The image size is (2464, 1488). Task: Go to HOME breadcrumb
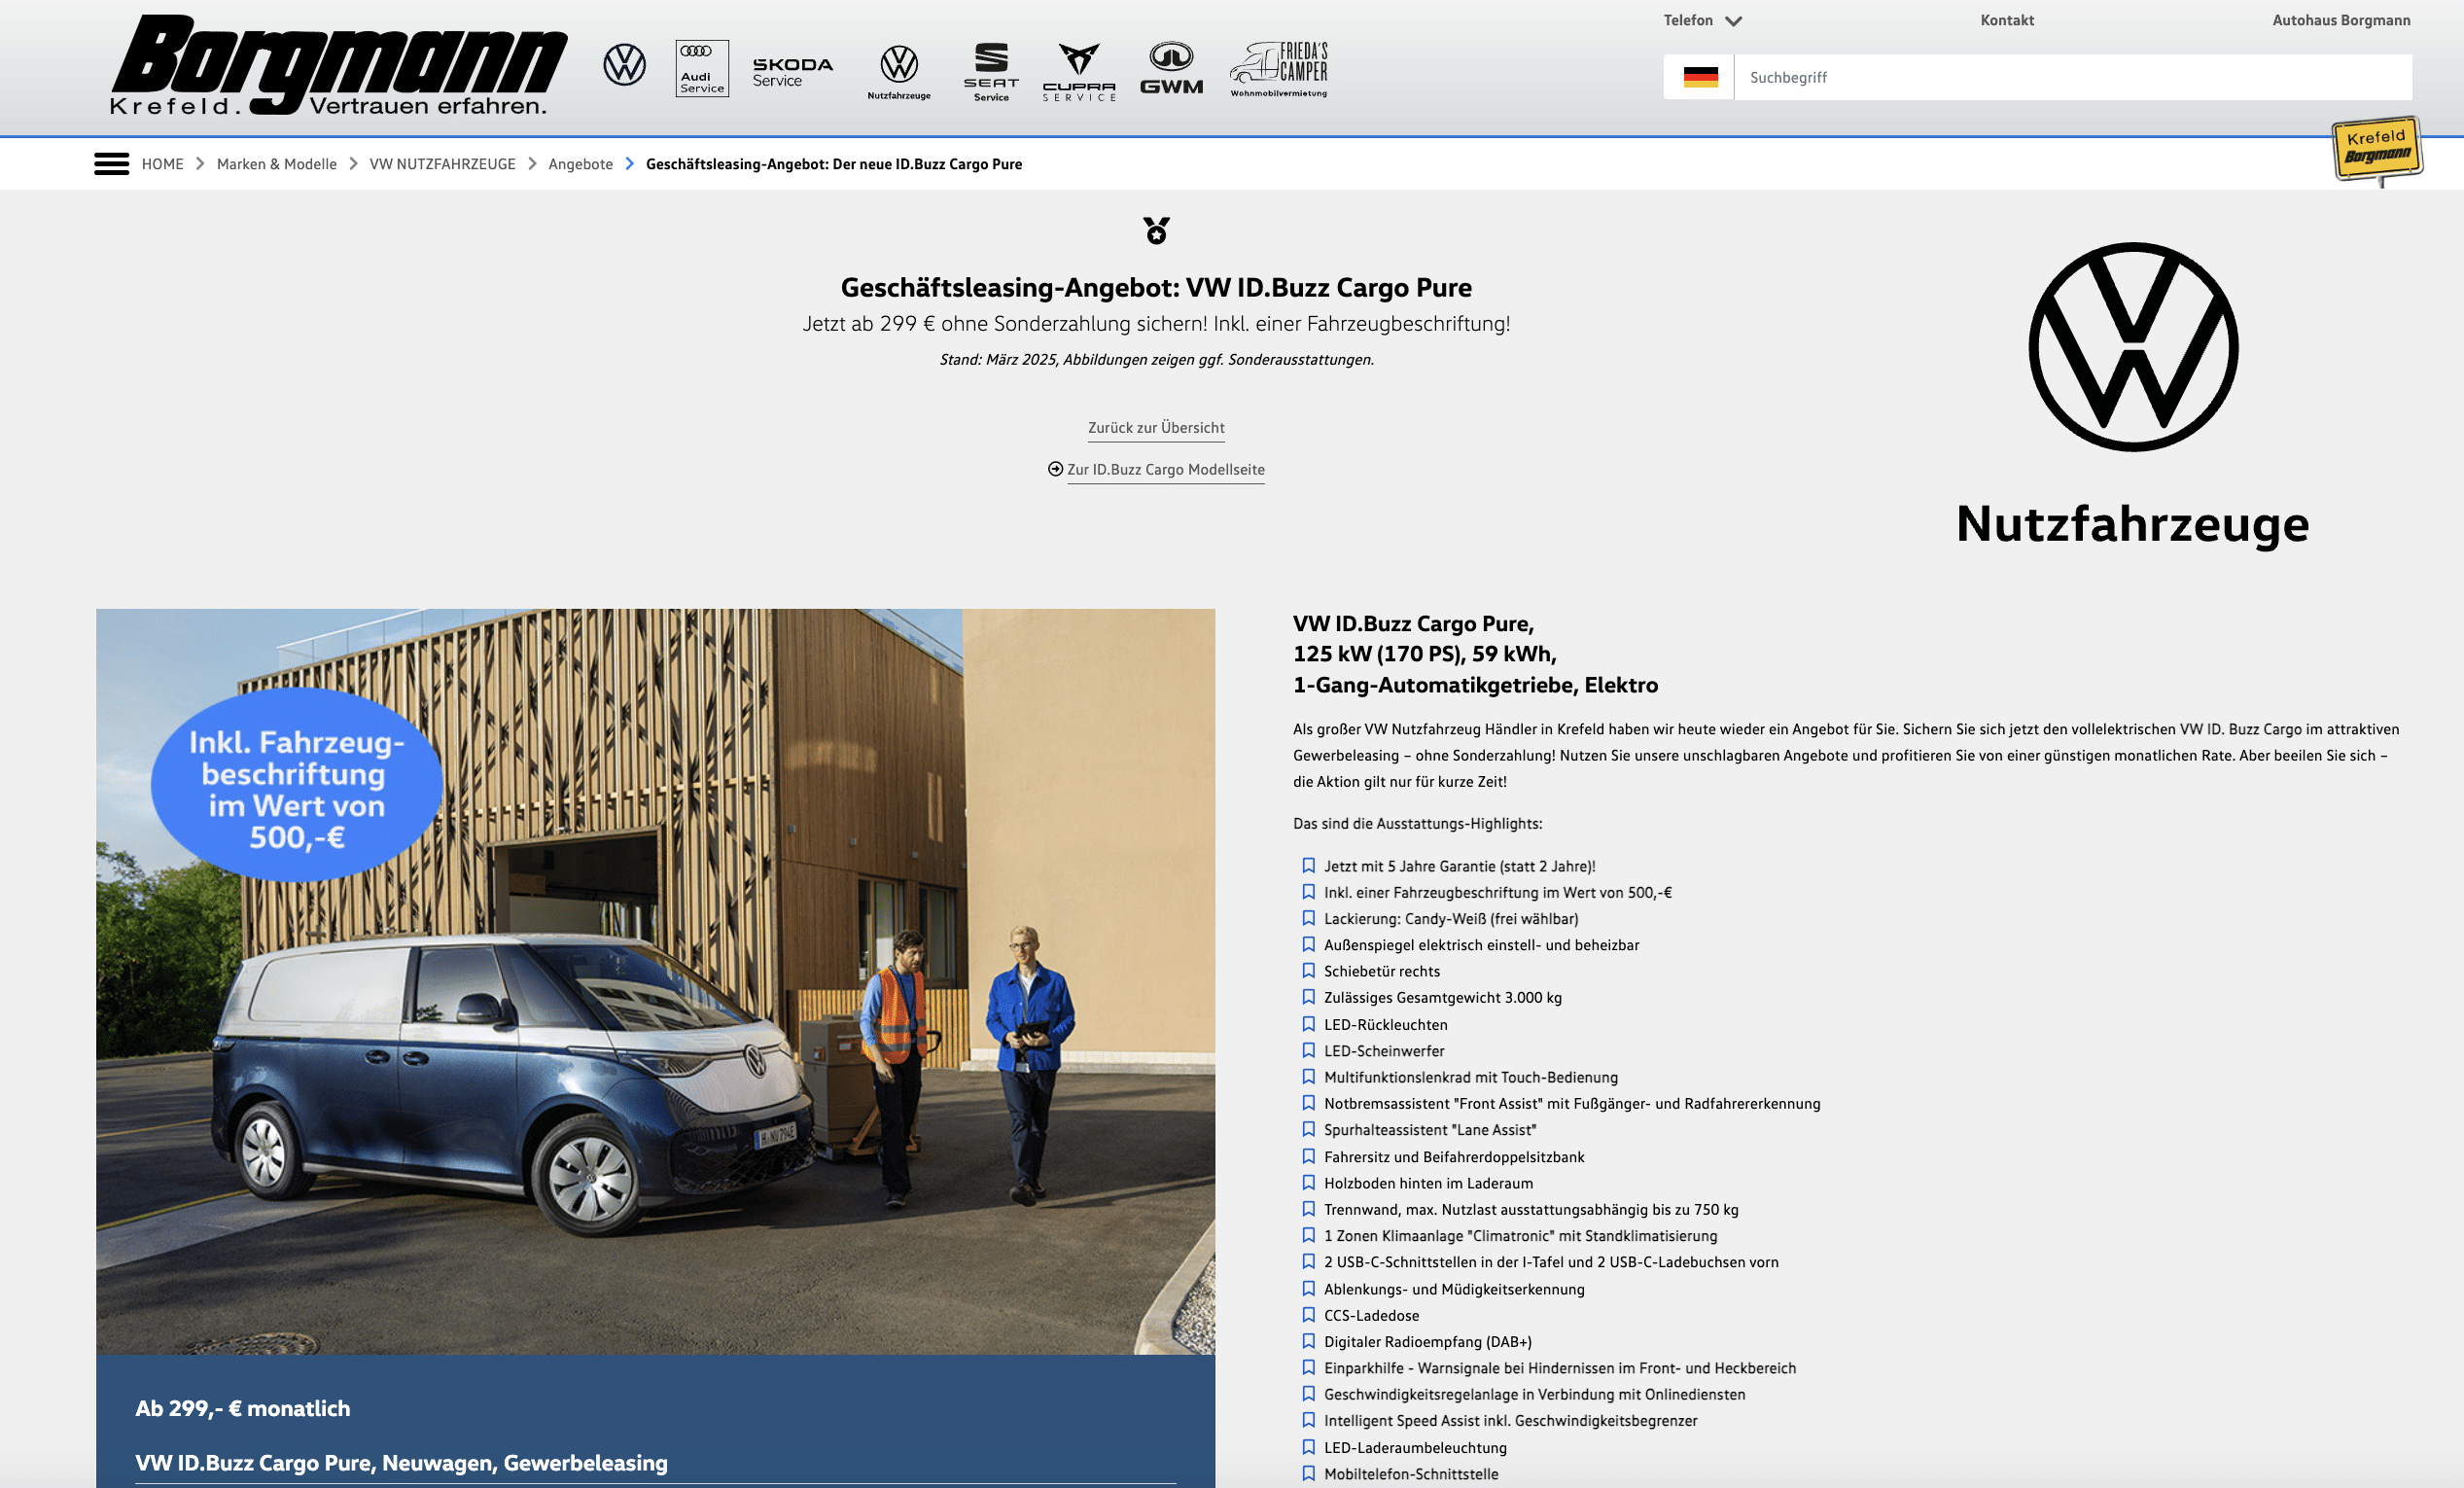click(x=163, y=164)
